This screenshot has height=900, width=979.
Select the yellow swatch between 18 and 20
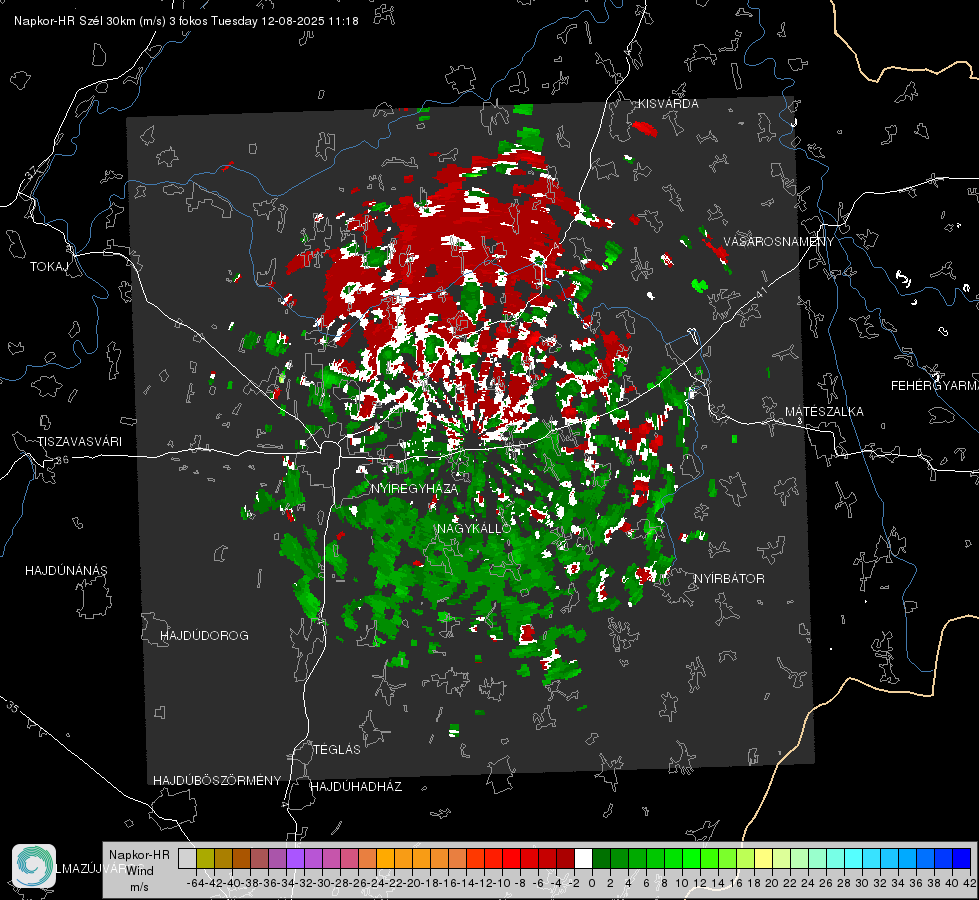coord(764,858)
